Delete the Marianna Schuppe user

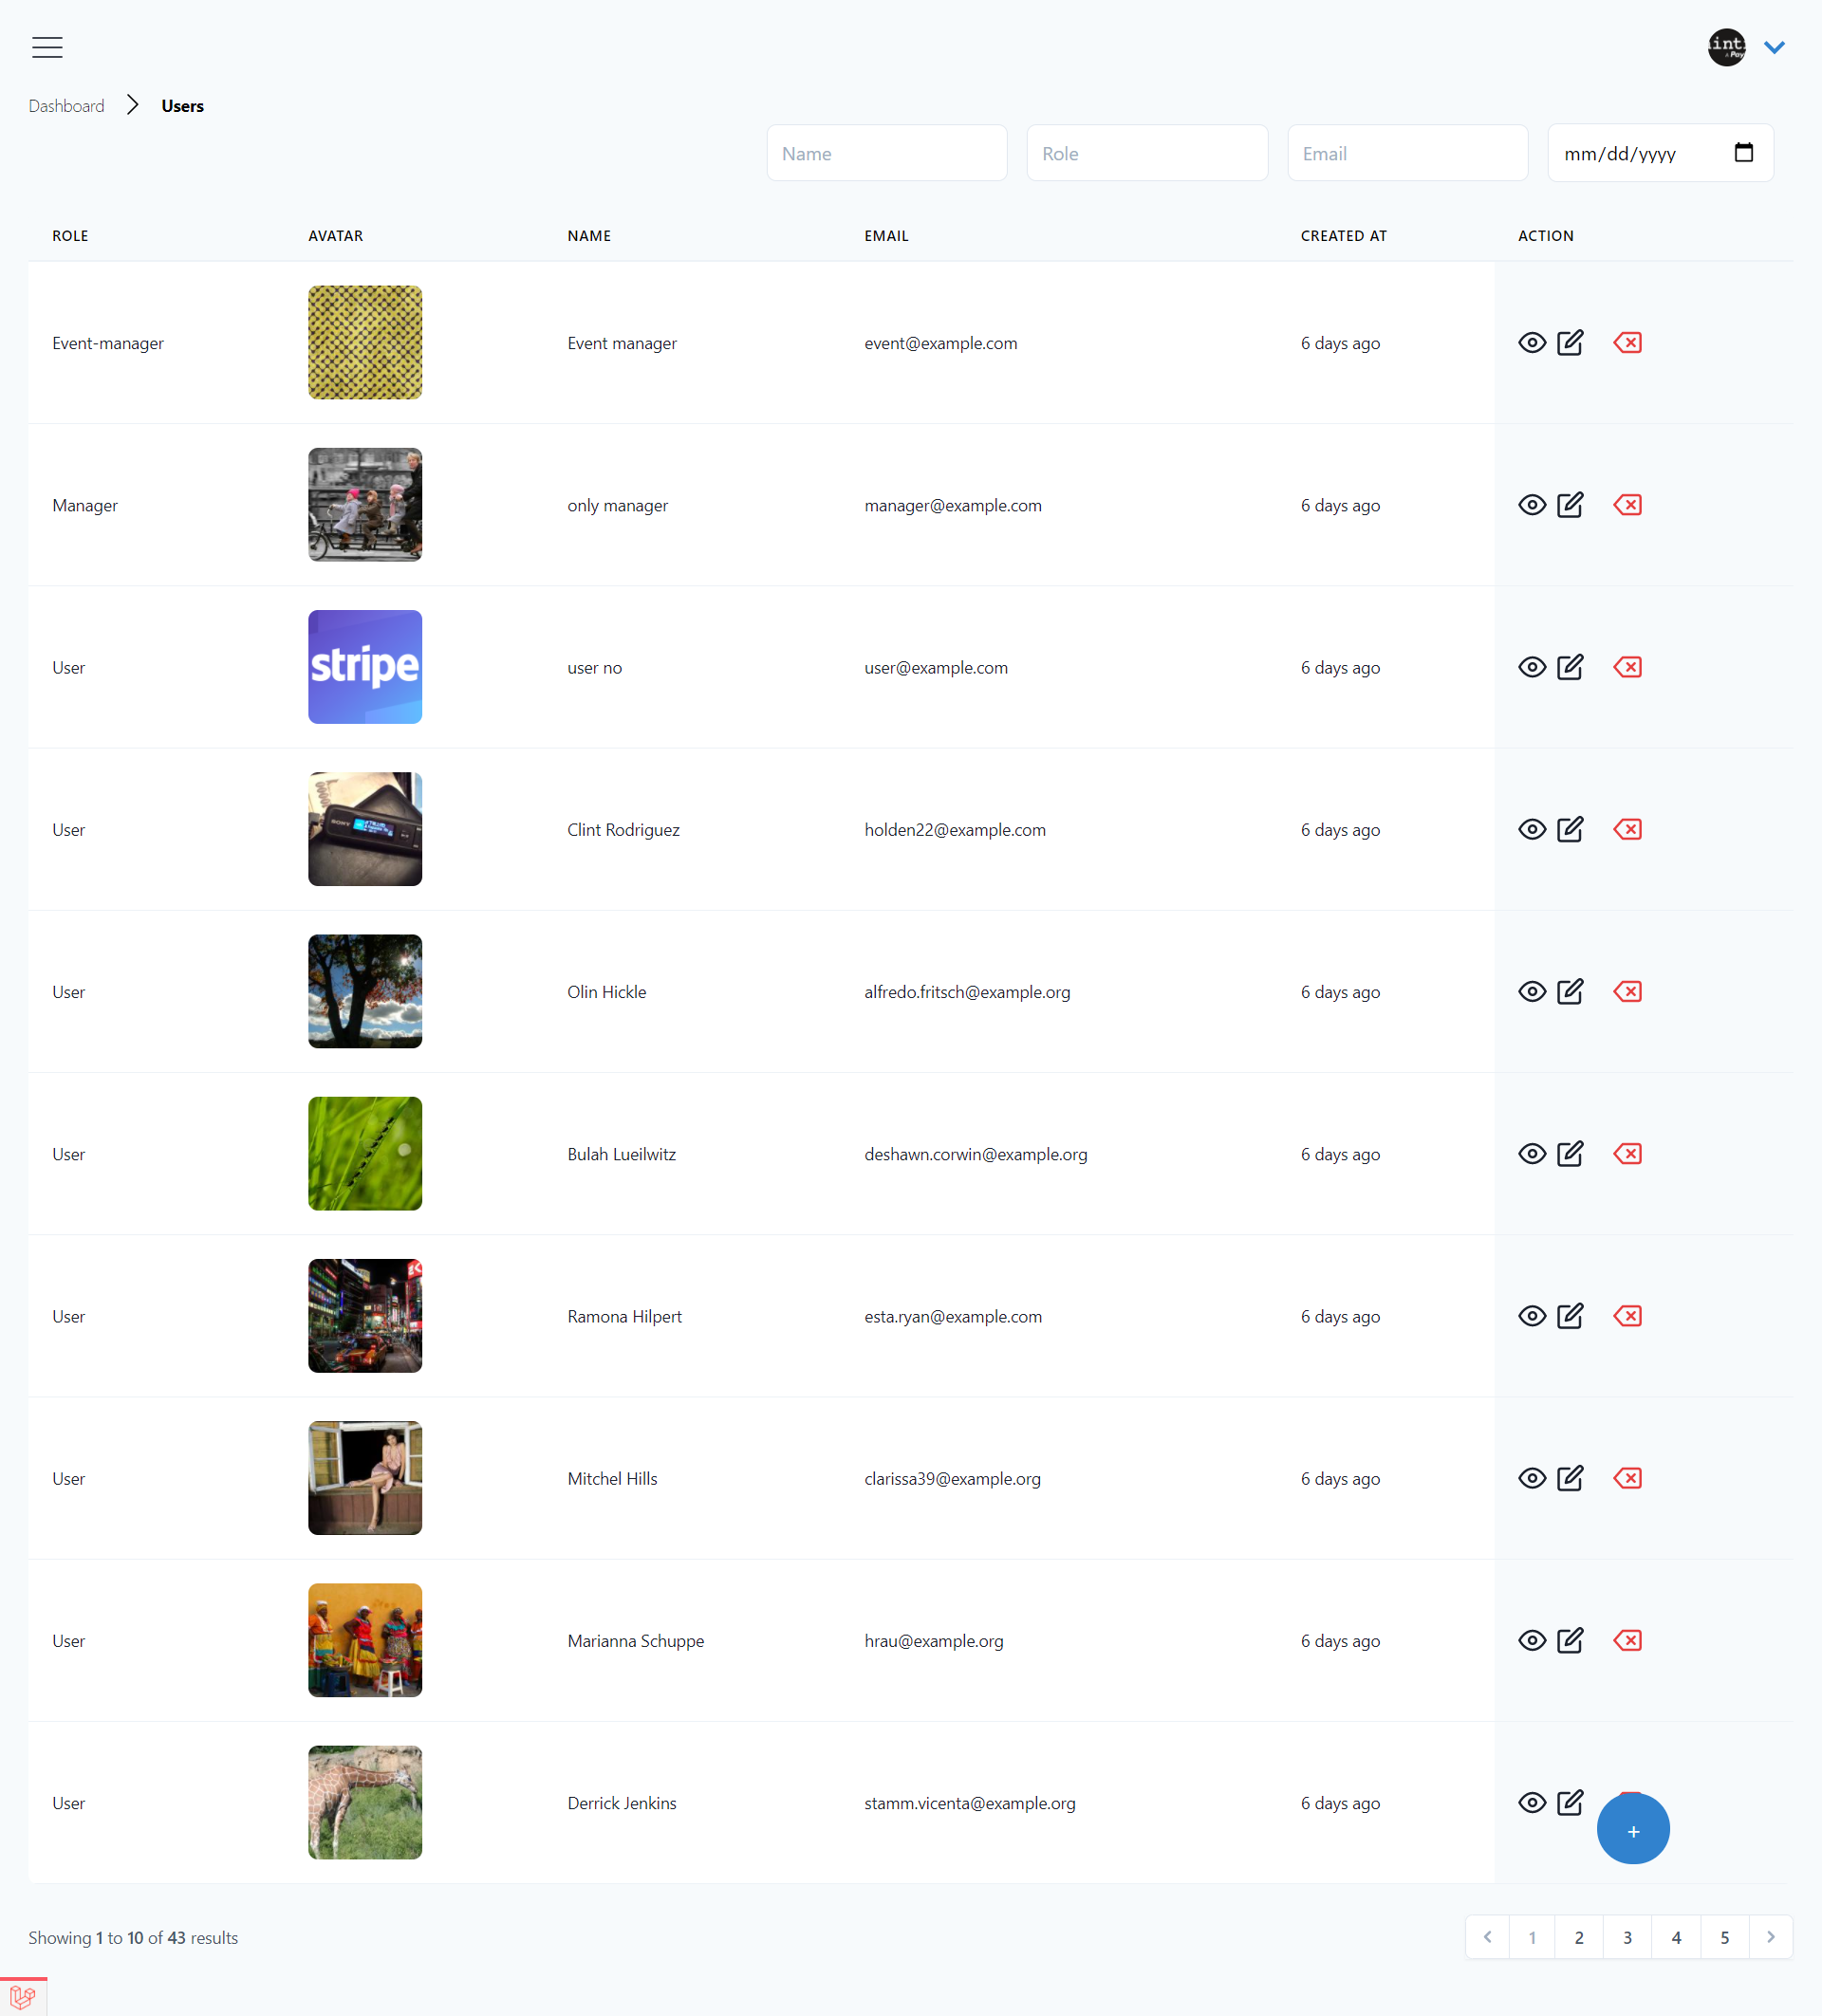tap(1627, 1640)
